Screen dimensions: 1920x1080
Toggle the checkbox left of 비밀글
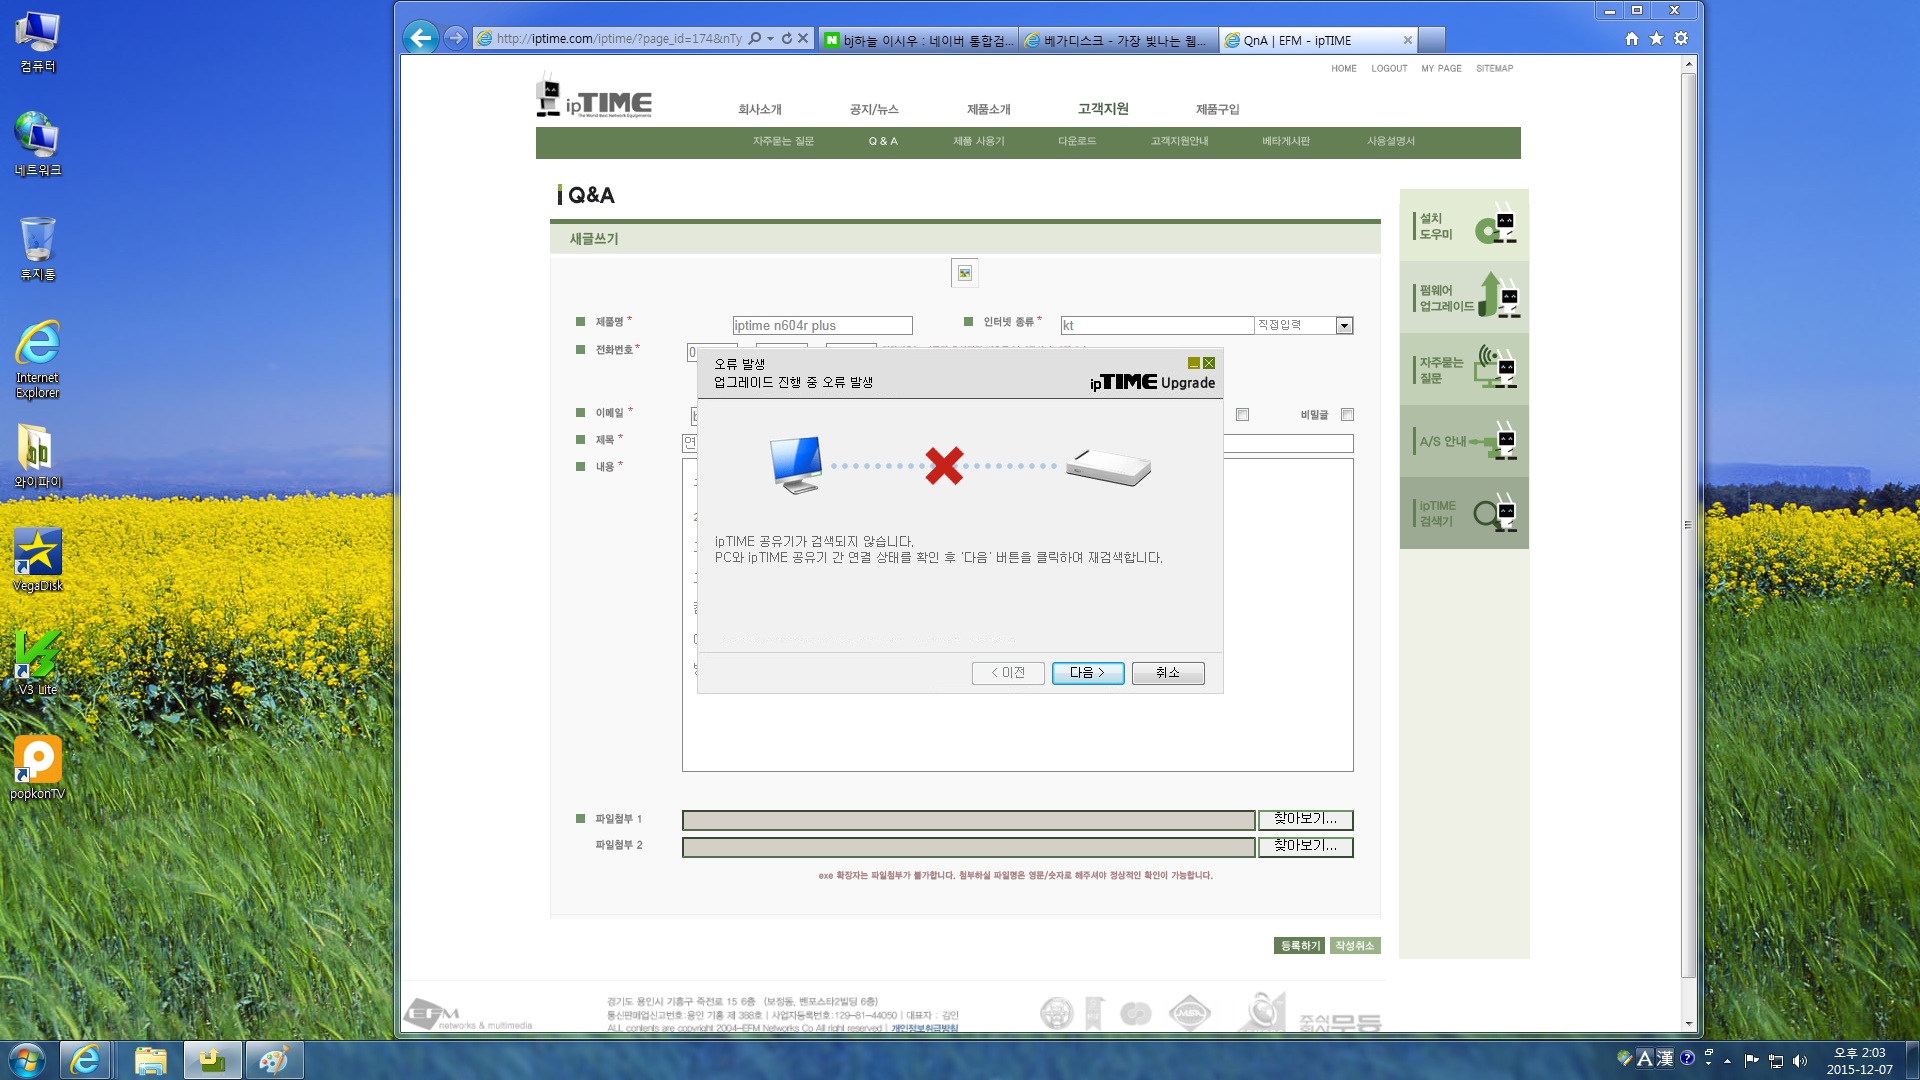click(x=1242, y=414)
